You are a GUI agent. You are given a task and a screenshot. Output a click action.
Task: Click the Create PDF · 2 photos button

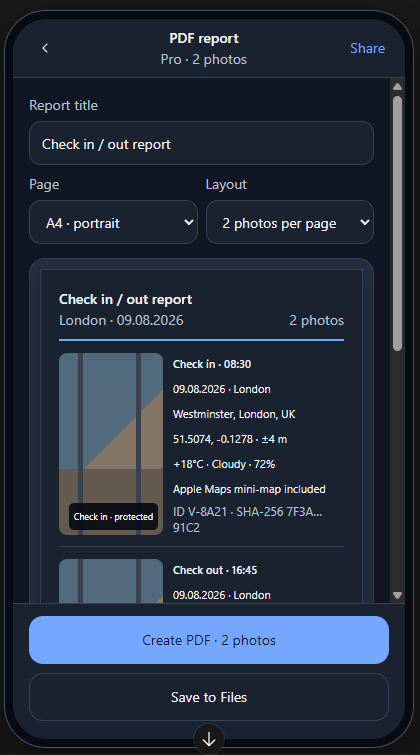click(209, 640)
